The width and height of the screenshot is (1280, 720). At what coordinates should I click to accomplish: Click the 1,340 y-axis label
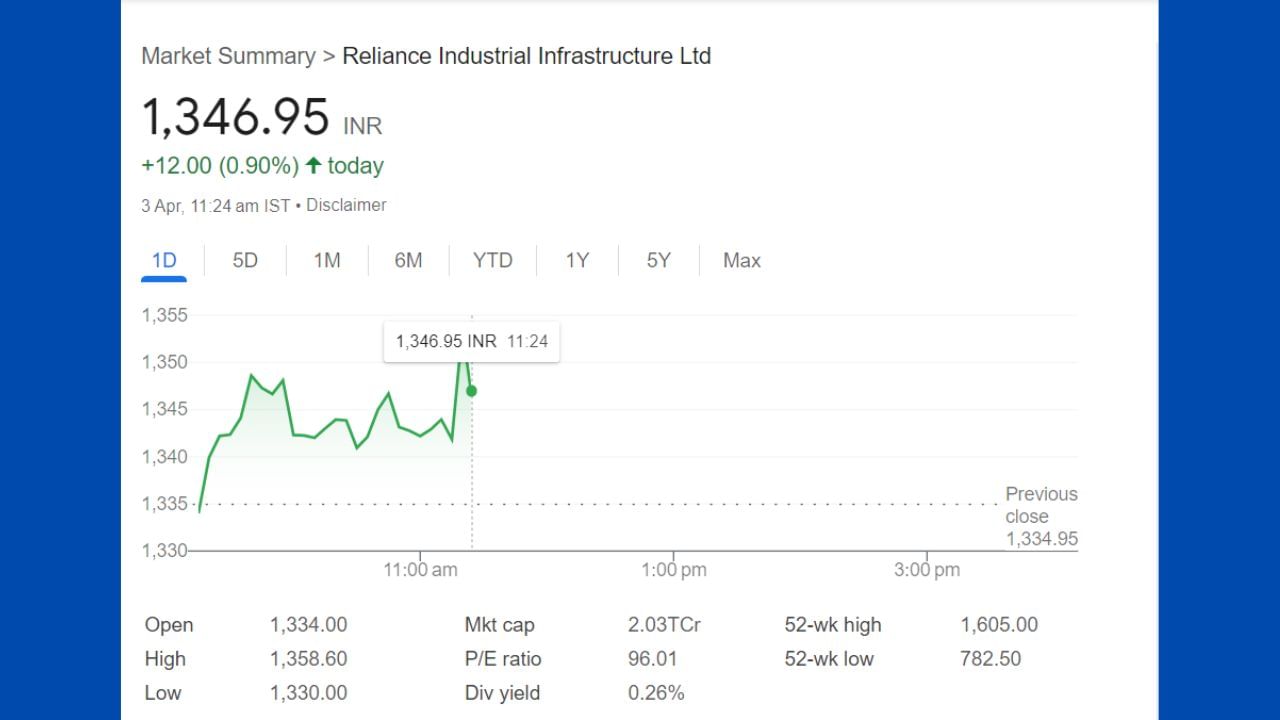165,457
